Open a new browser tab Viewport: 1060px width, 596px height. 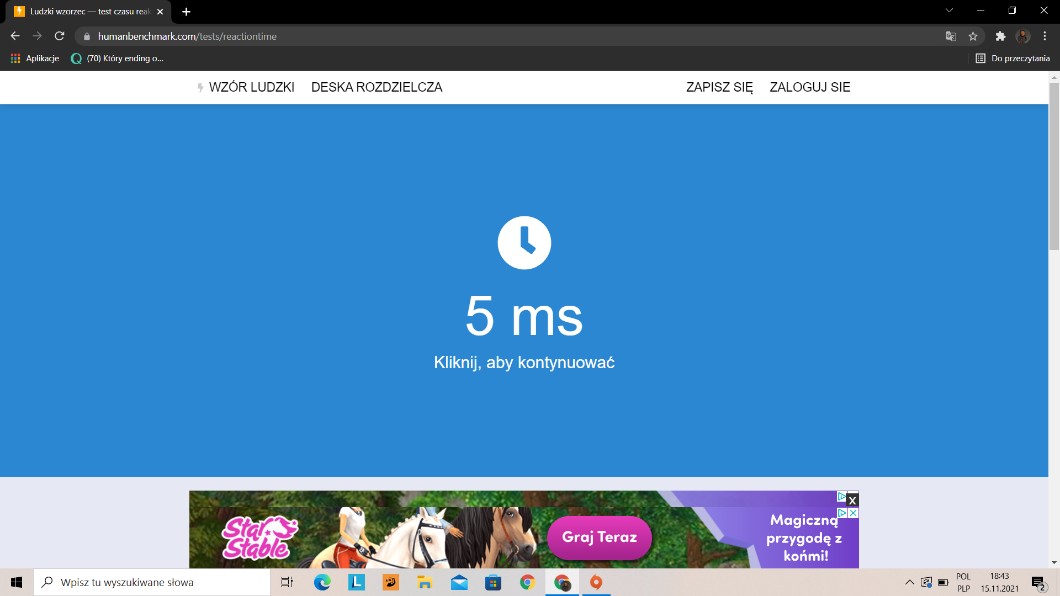click(x=186, y=11)
